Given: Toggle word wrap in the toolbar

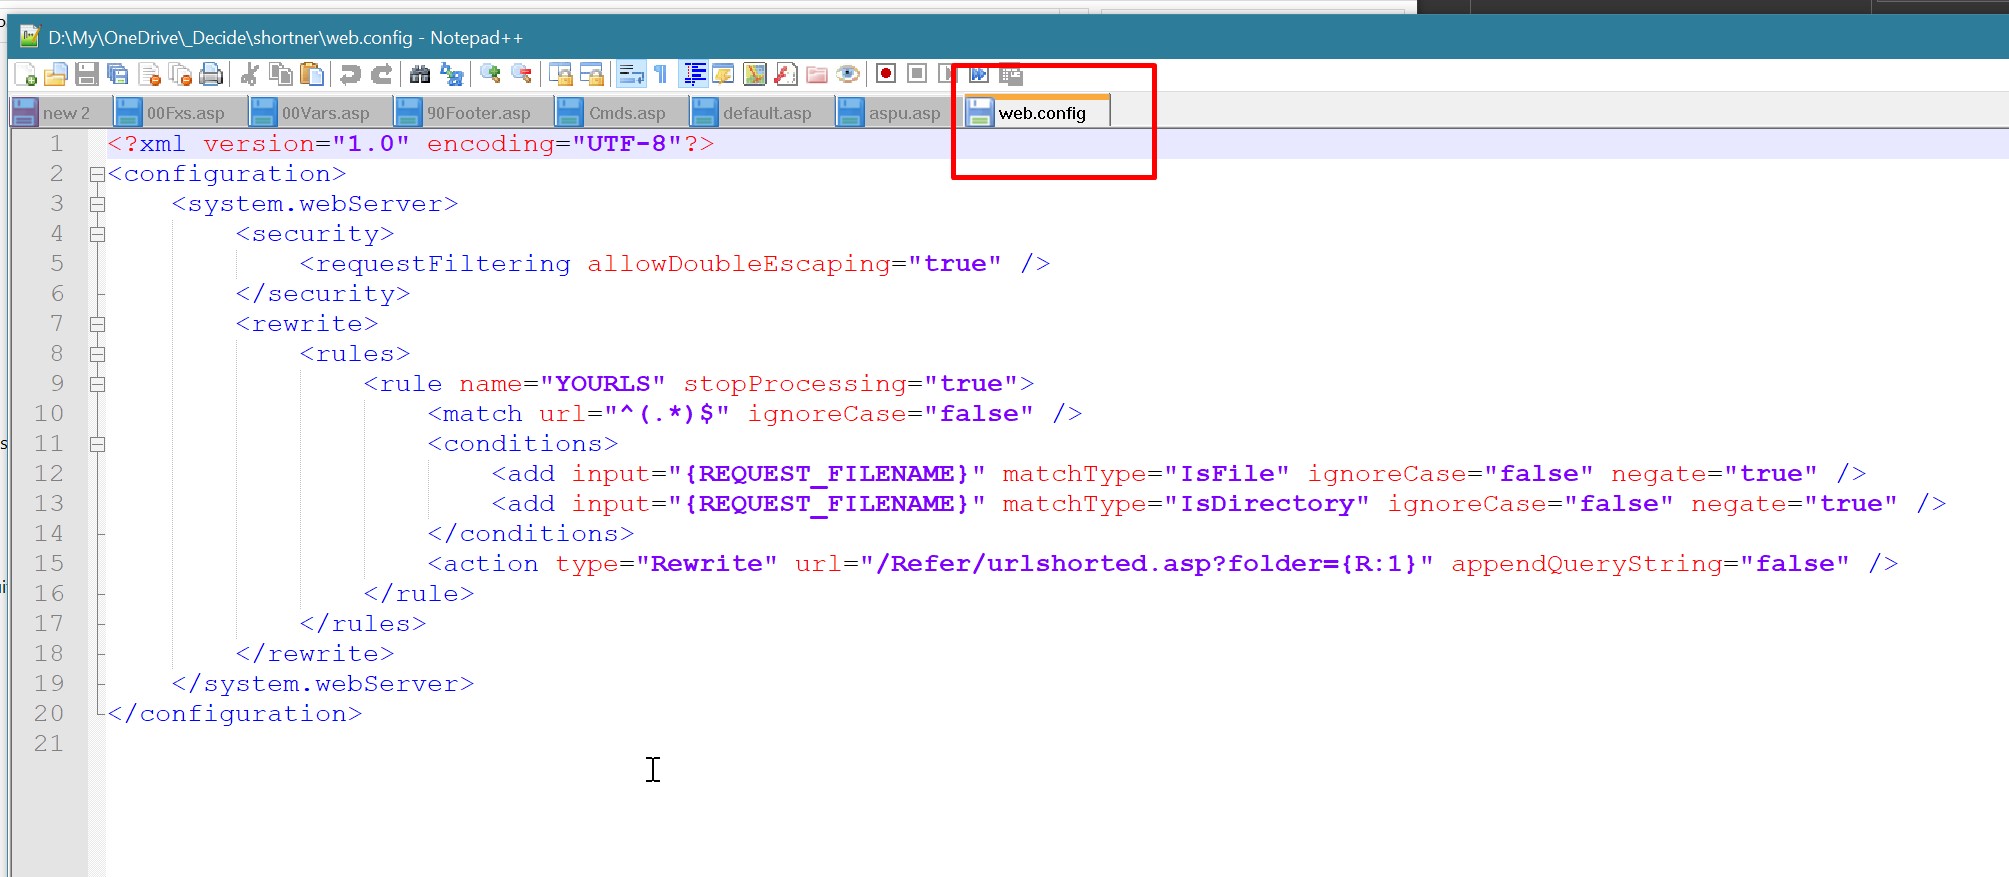Looking at the screenshot, I should pos(631,74).
